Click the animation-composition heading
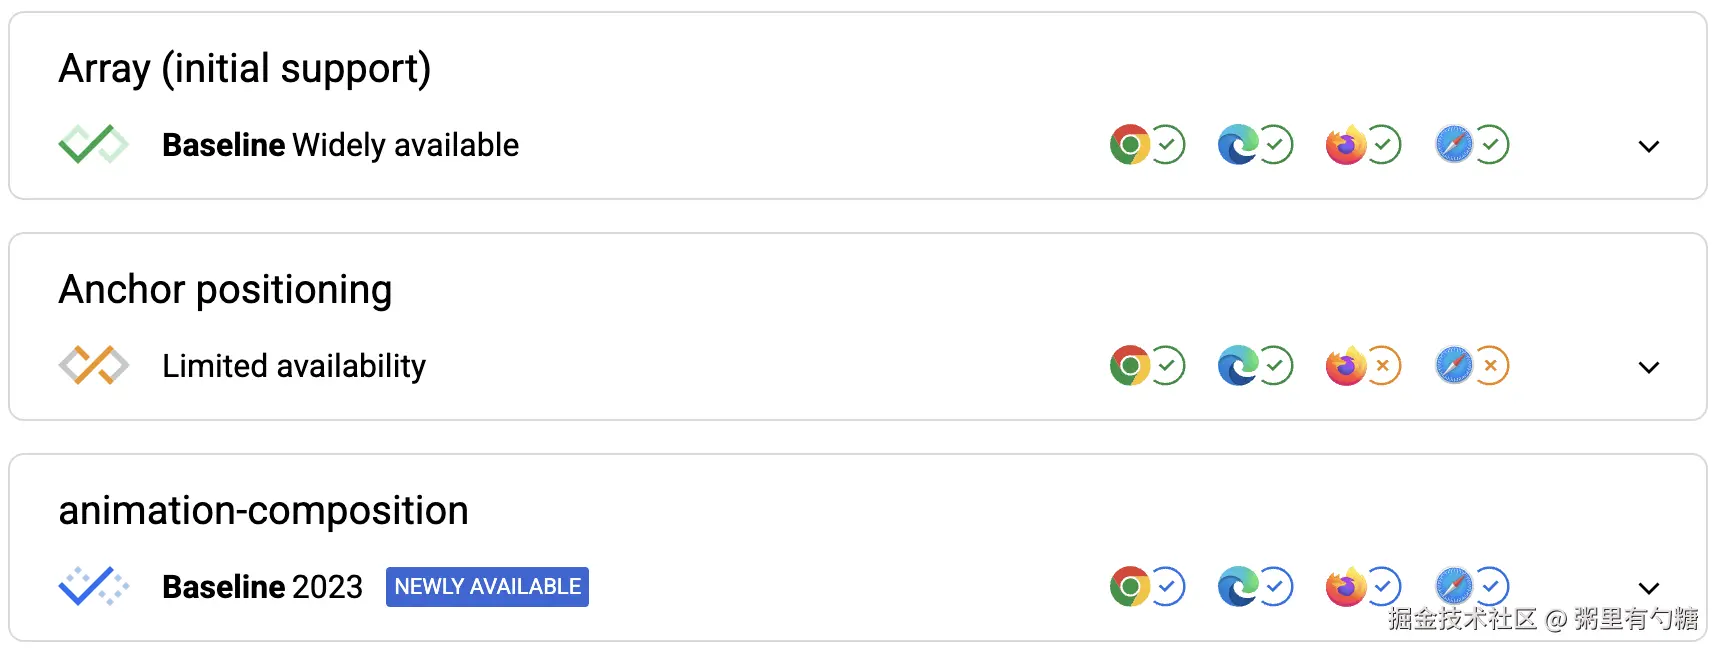This screenshot has width=1718, height=652. (263, 511)
